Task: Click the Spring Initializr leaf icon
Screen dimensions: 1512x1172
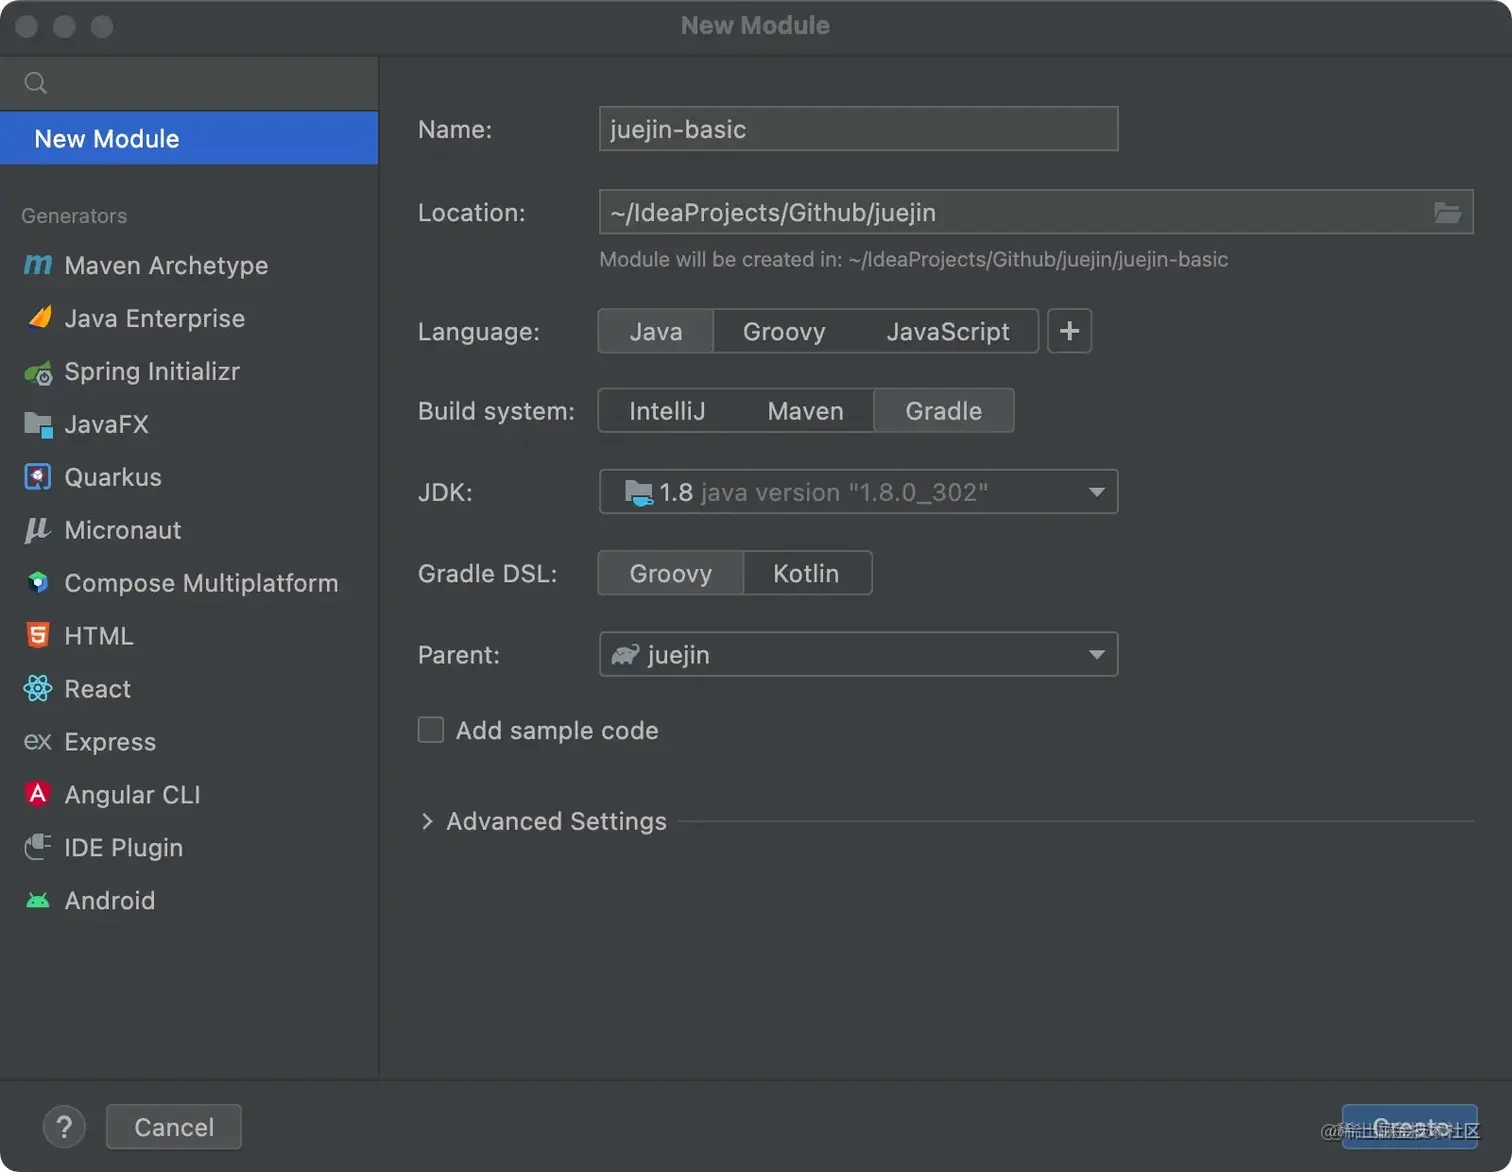Action: pyautogui.click(x=38, y=373)
